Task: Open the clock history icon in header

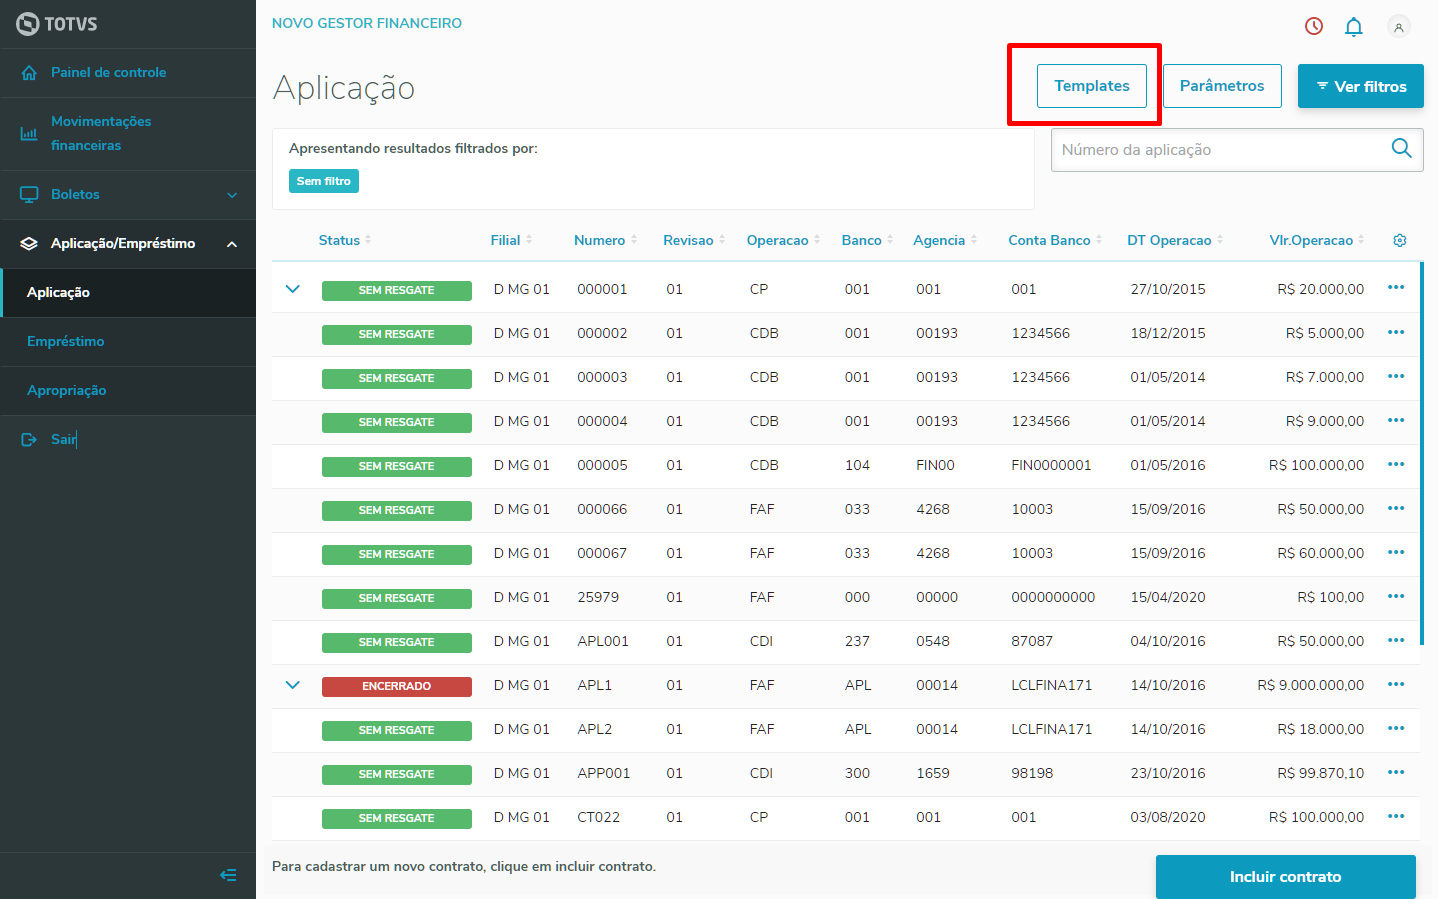Action: click(1314, 26)
